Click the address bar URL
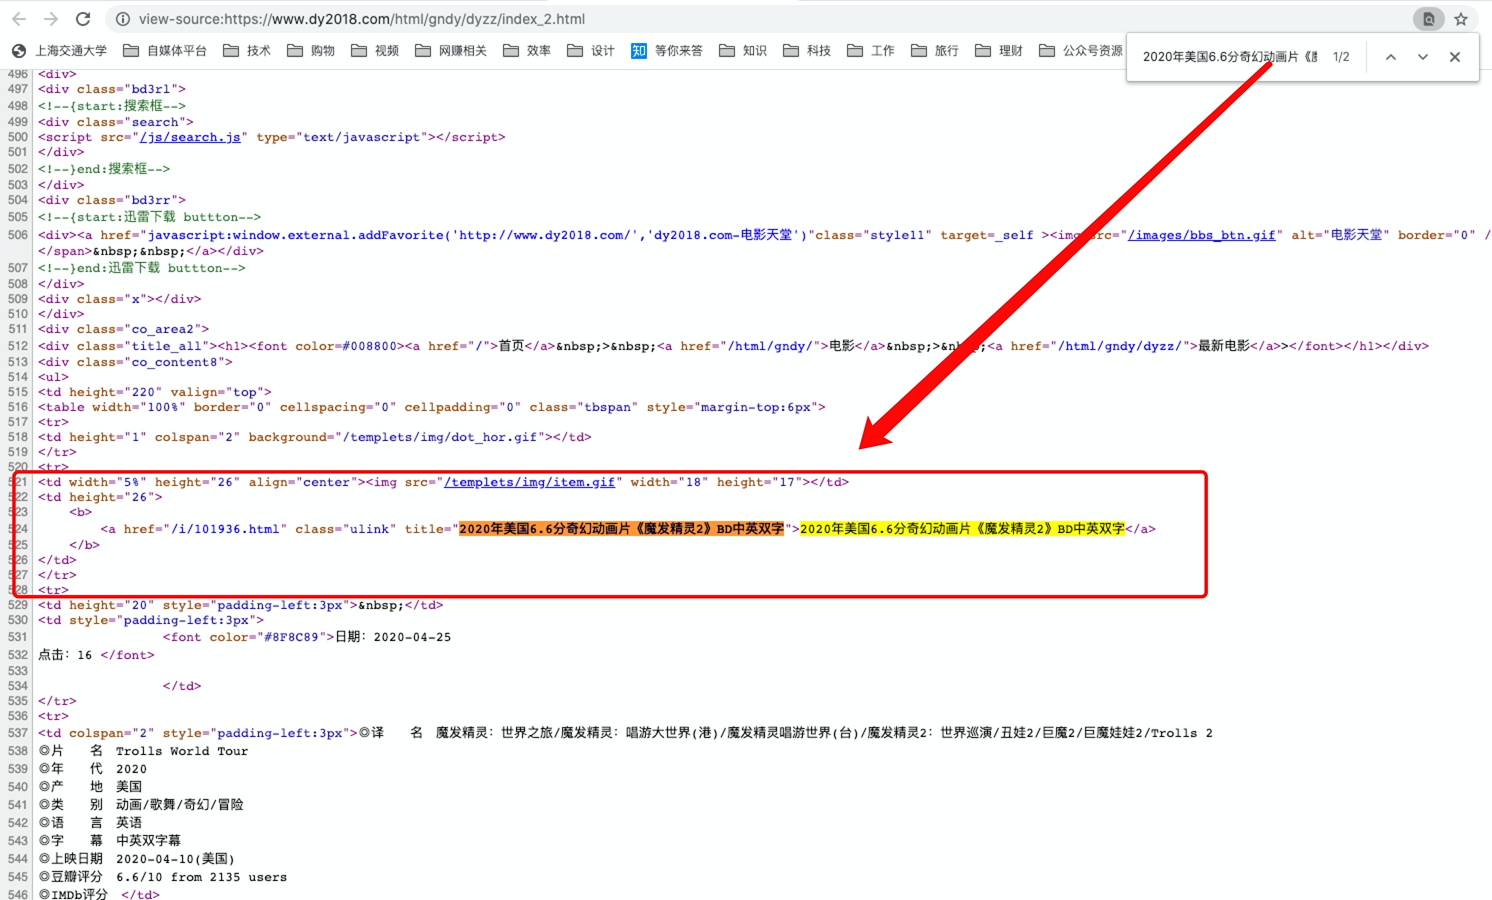 [362, 19]
